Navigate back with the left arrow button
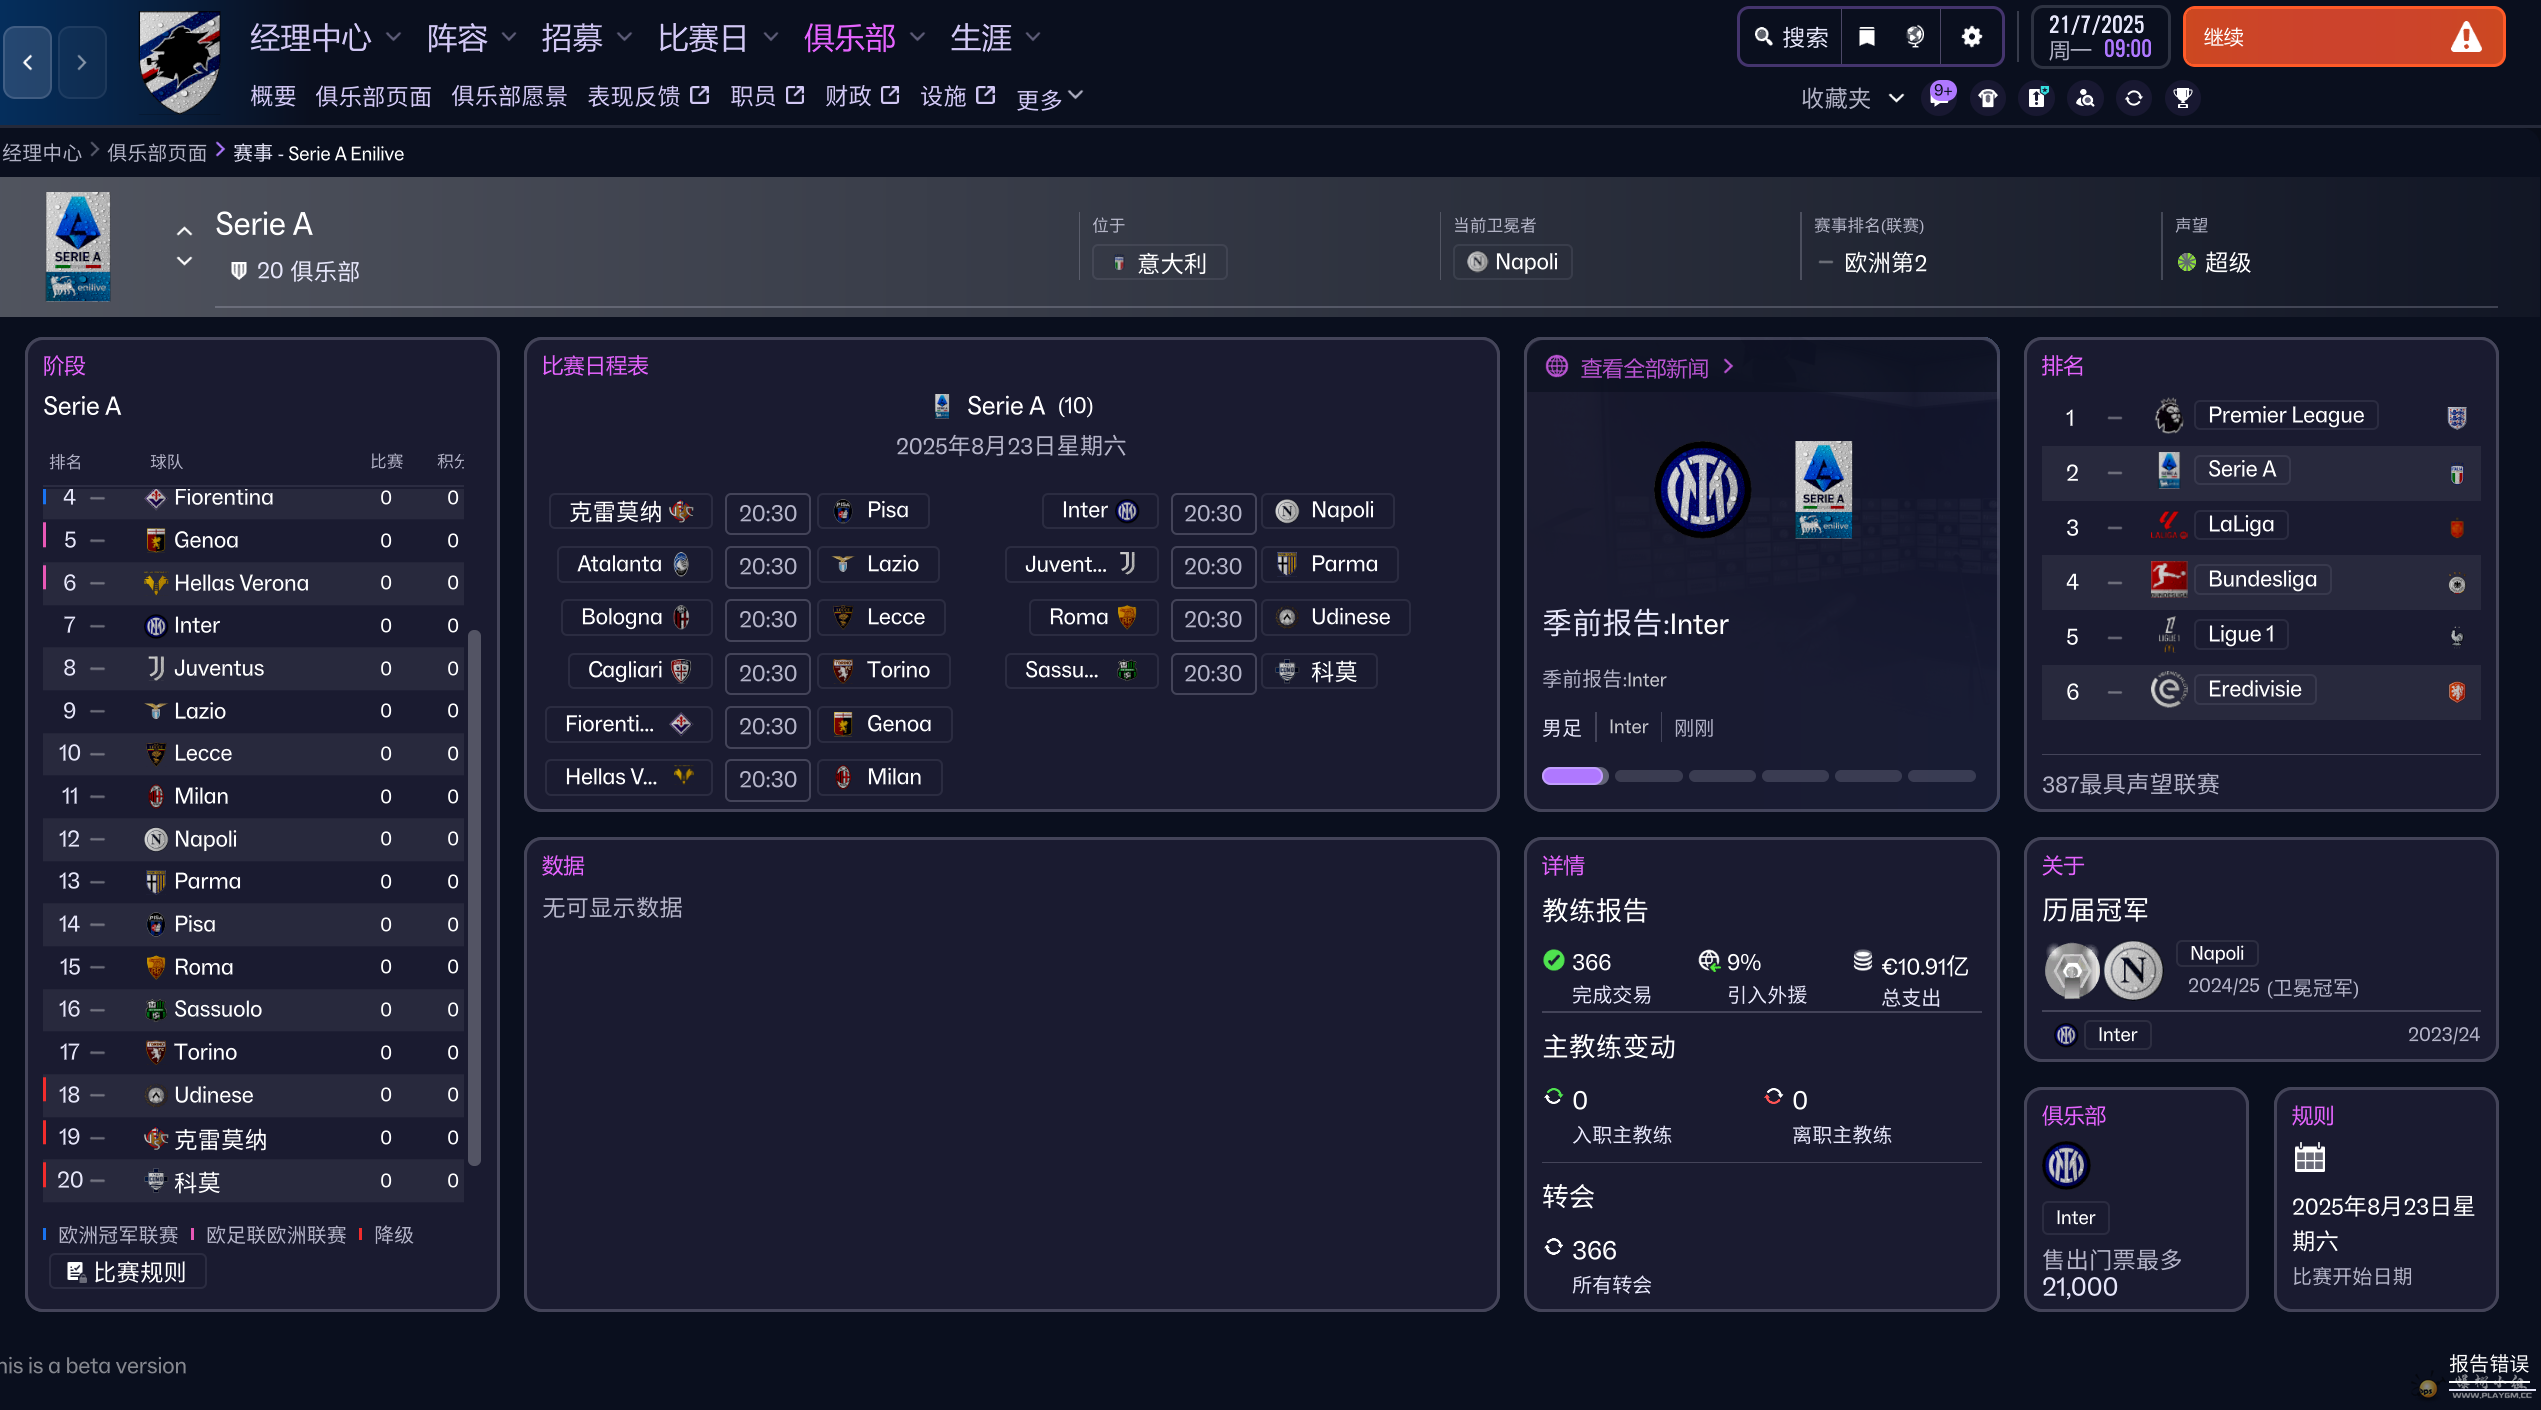This screenshot has height=1410, width=2541. click(x=28, y=62)
